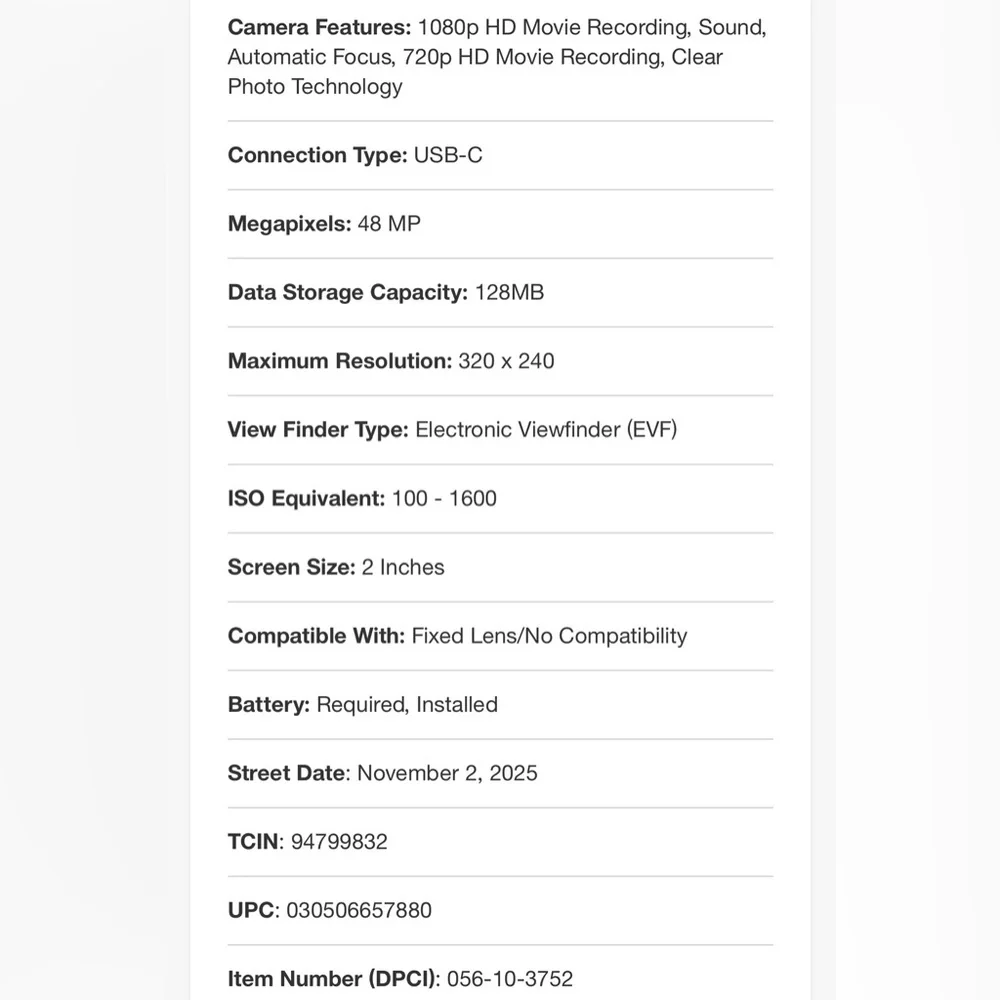This screenshot has width=1000, height=1000.
Task: Click the bold Street Date label
Action: tap(286, 773)
